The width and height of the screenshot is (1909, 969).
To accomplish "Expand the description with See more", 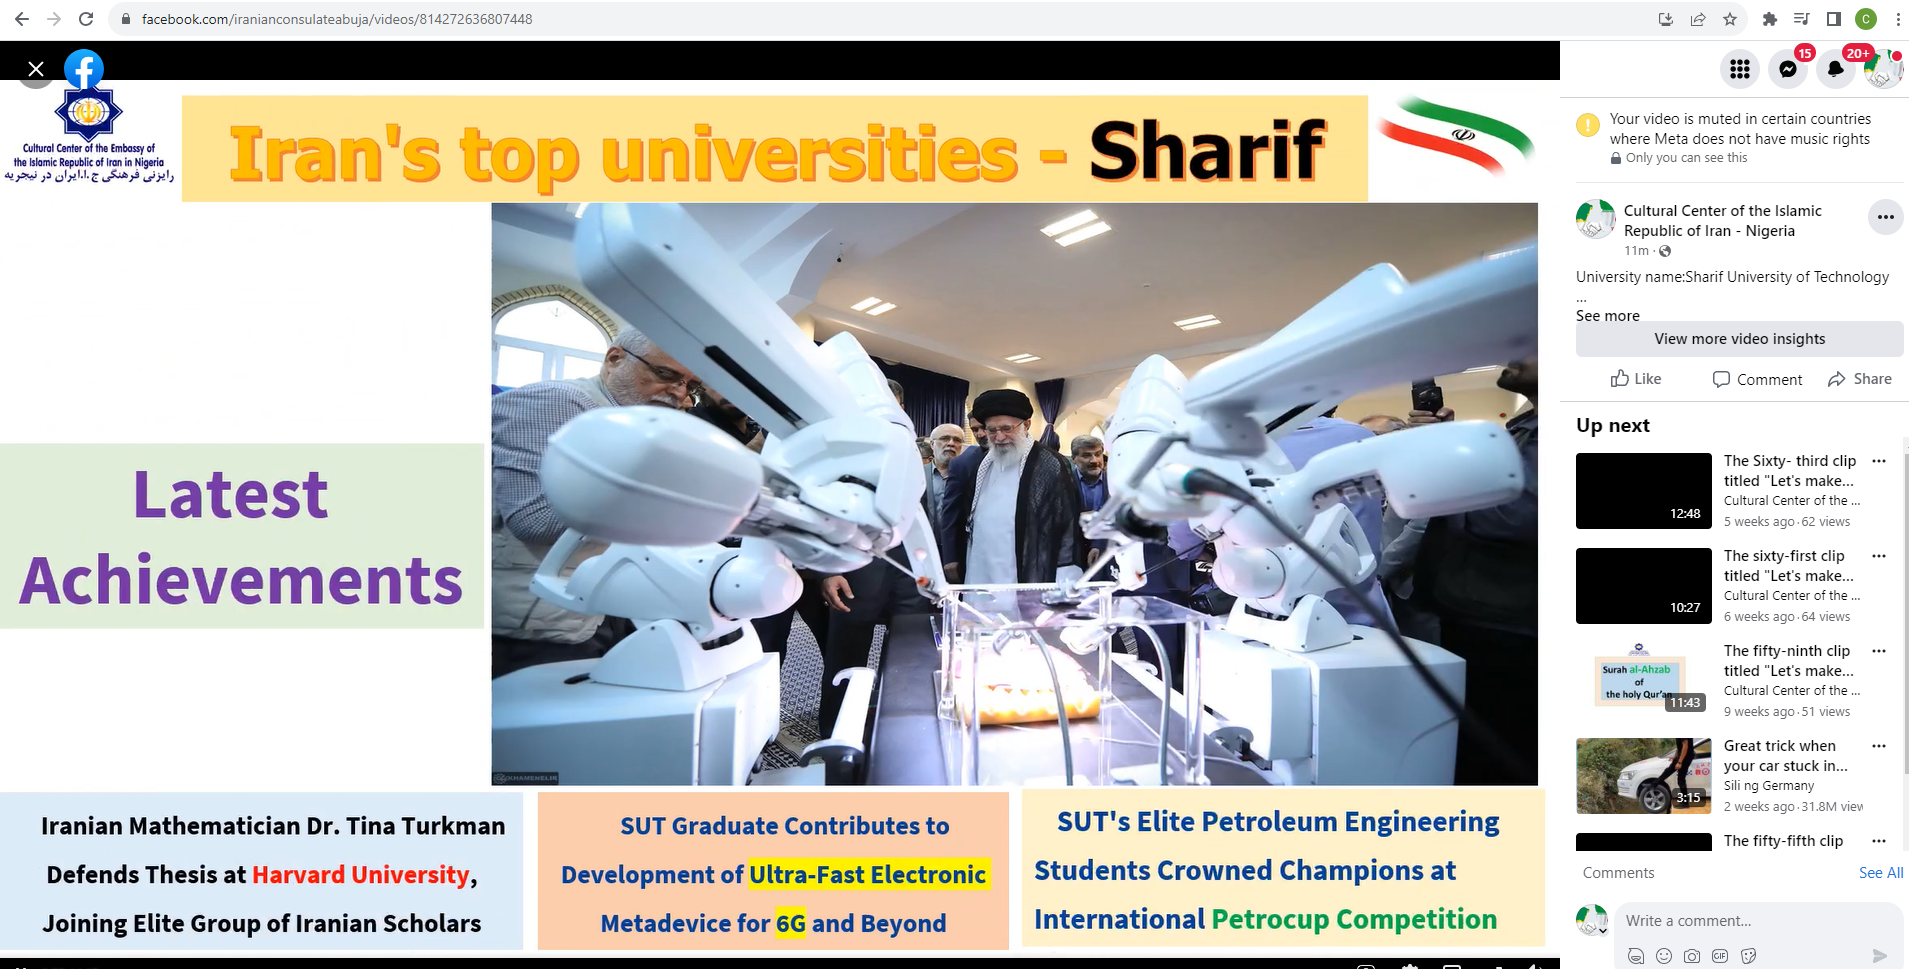I will 1608,316.
